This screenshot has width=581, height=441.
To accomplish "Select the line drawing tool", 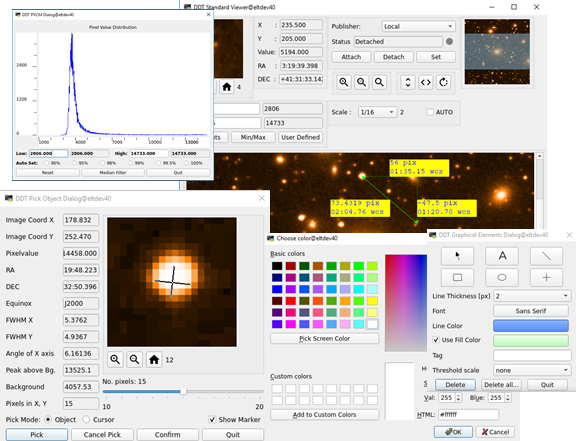I will pyautogui.click(x=546, y=256).
